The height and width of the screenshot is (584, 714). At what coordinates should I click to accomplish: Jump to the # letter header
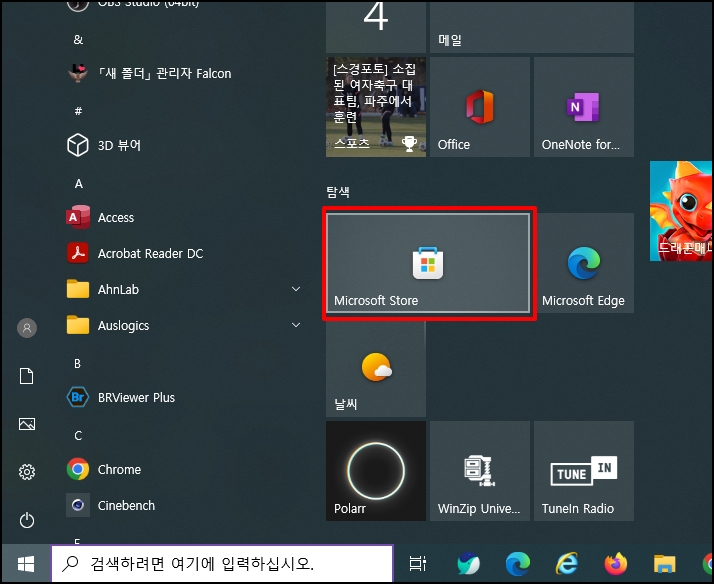point(78,111)
